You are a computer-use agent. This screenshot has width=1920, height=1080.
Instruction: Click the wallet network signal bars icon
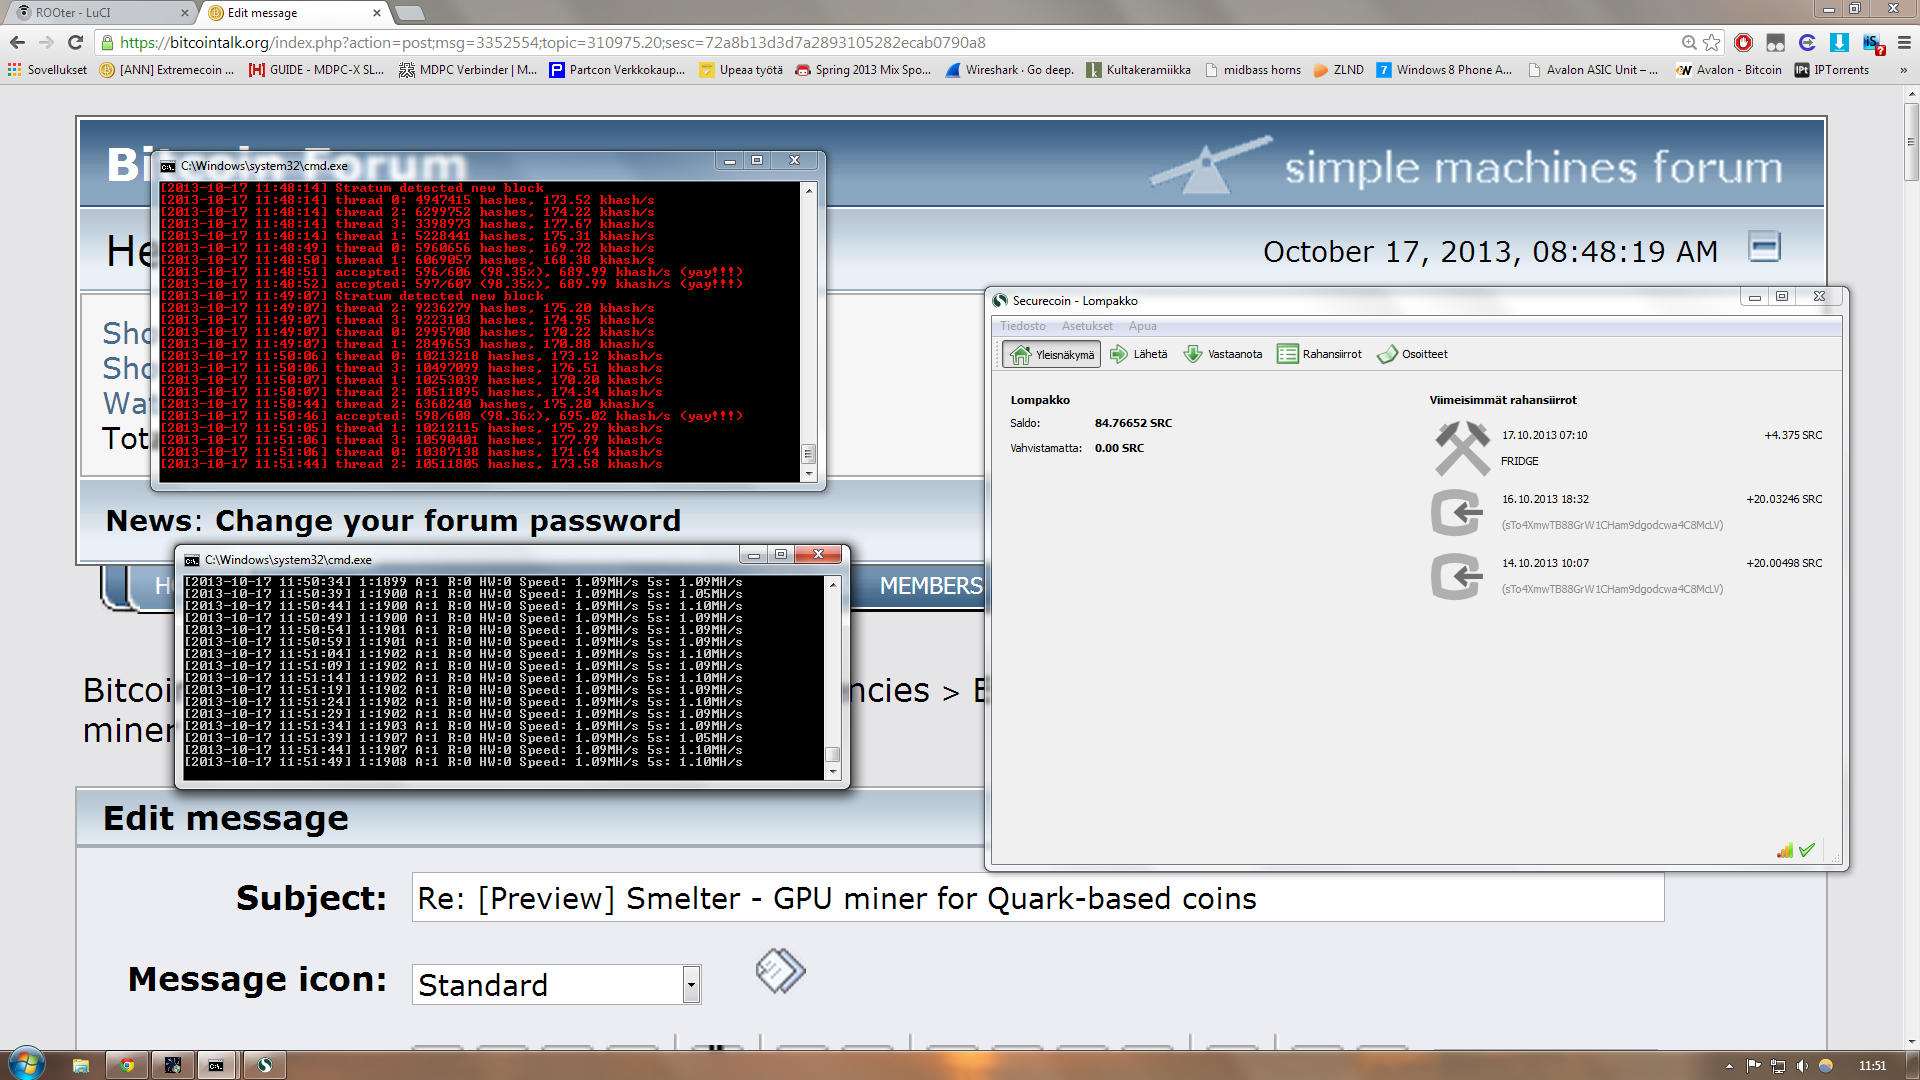pyautogui.click(x=1784, y=851)
